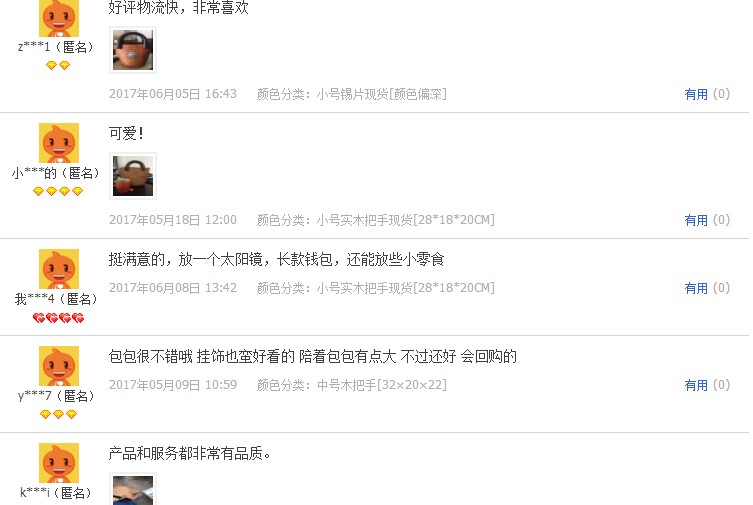Screen dimensions: 753x505
Task: Open bag photo in 好评物流快 review
Action: coord(133,50)
